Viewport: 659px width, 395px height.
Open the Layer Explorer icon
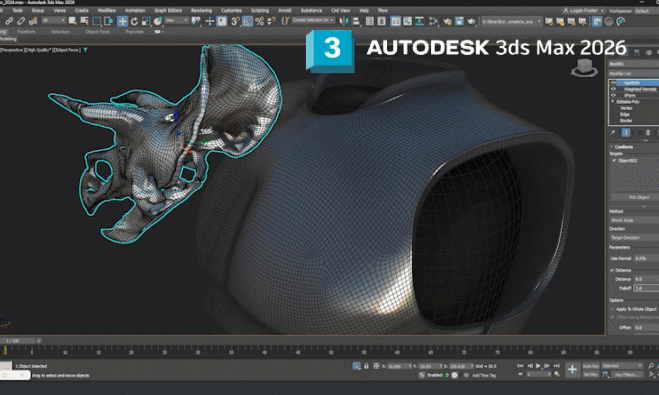(382, 21)
